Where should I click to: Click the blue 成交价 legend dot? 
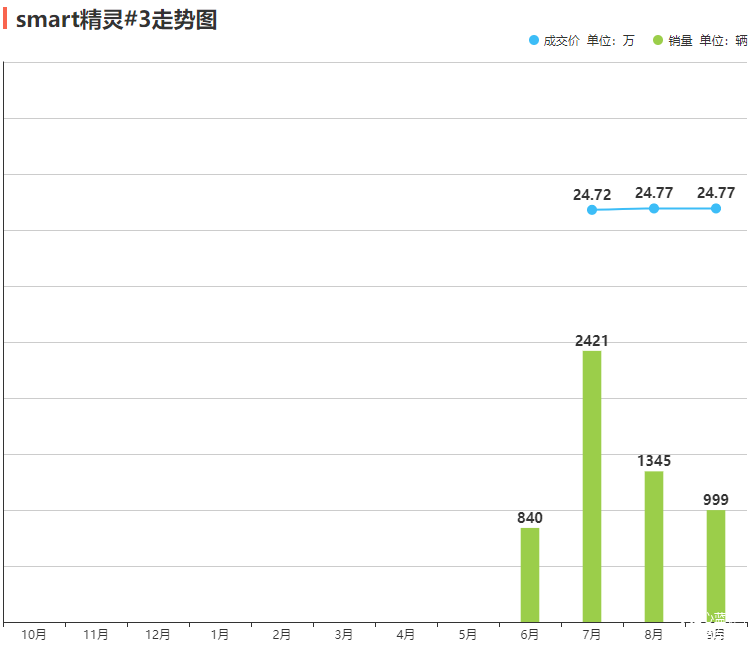pos(533,41)
